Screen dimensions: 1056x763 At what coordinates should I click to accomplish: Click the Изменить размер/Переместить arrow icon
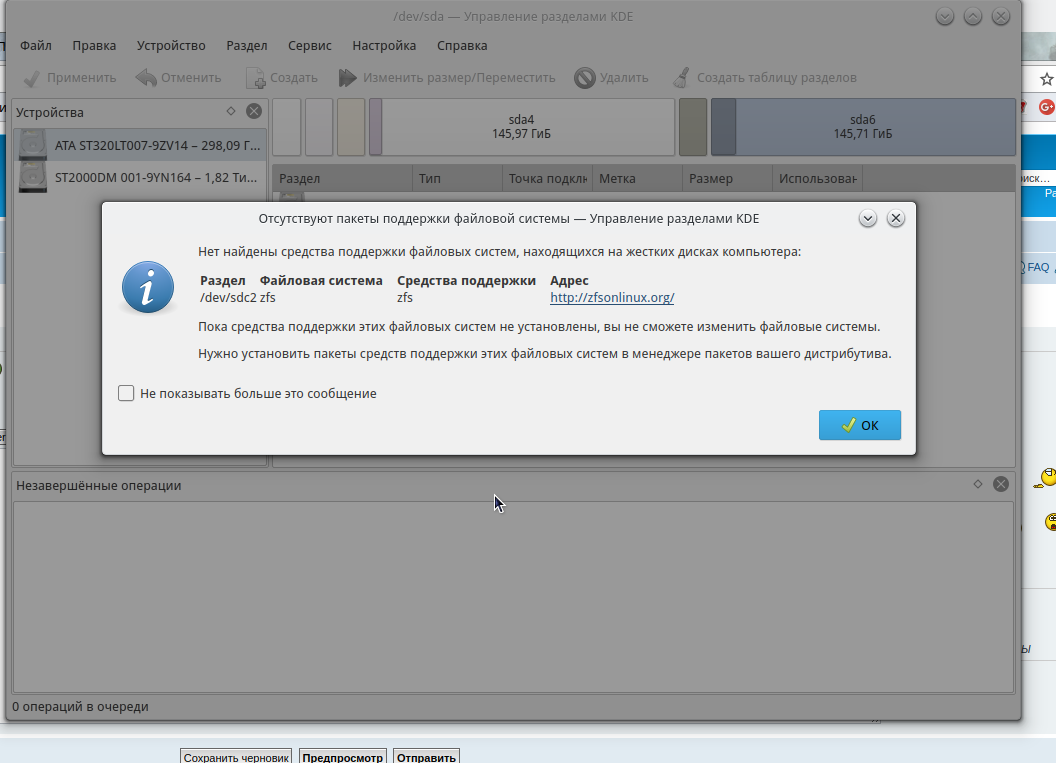coord(348,78)
